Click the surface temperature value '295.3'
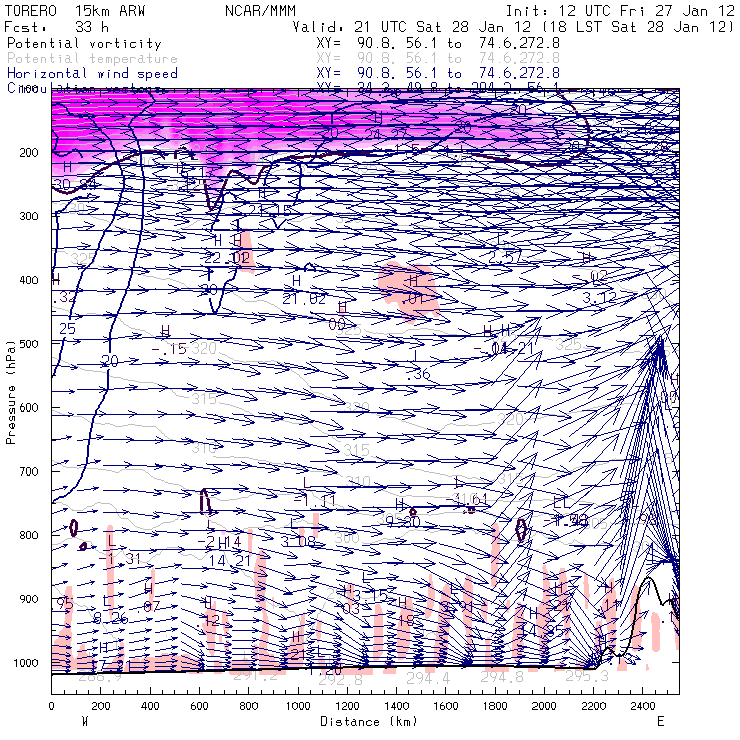The height and width of the screenshot is (740, 740). point(586,676)
